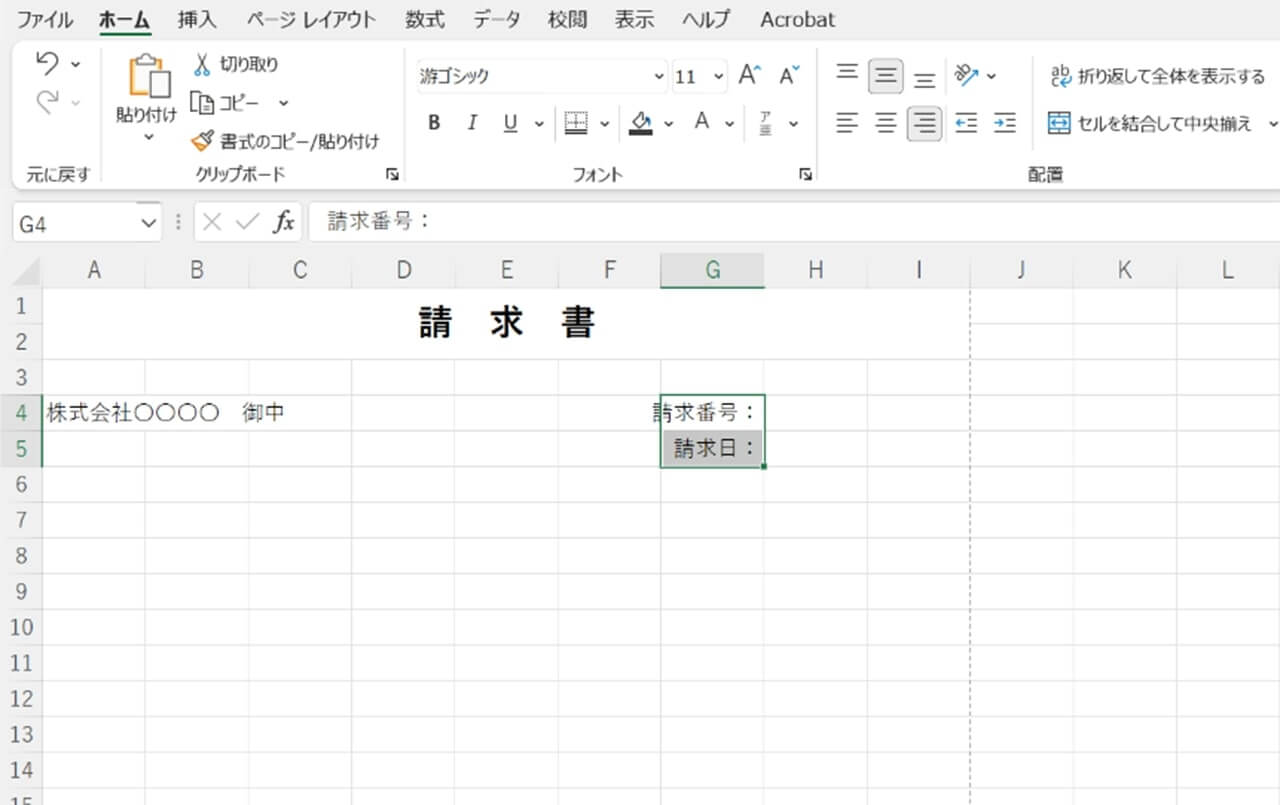Switch to the 校閲 tab

[x=567, y=19]
